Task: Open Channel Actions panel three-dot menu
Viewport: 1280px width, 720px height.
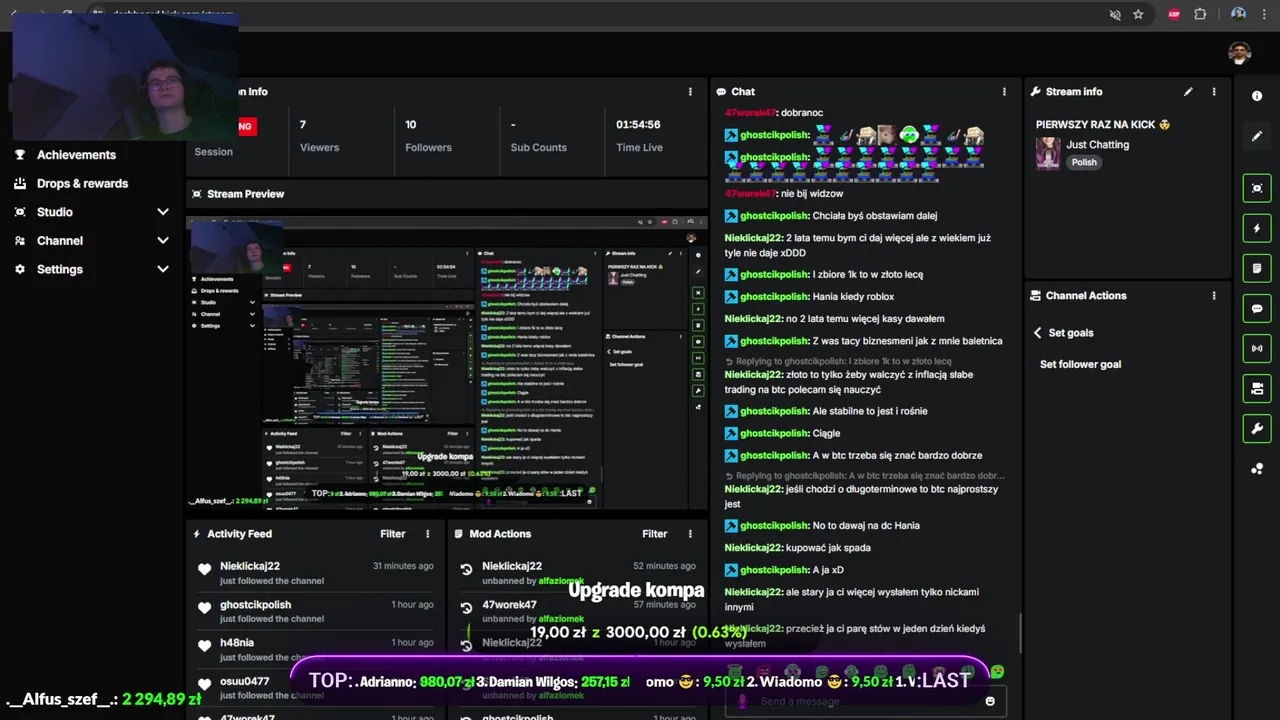Action: point(1214,296)
